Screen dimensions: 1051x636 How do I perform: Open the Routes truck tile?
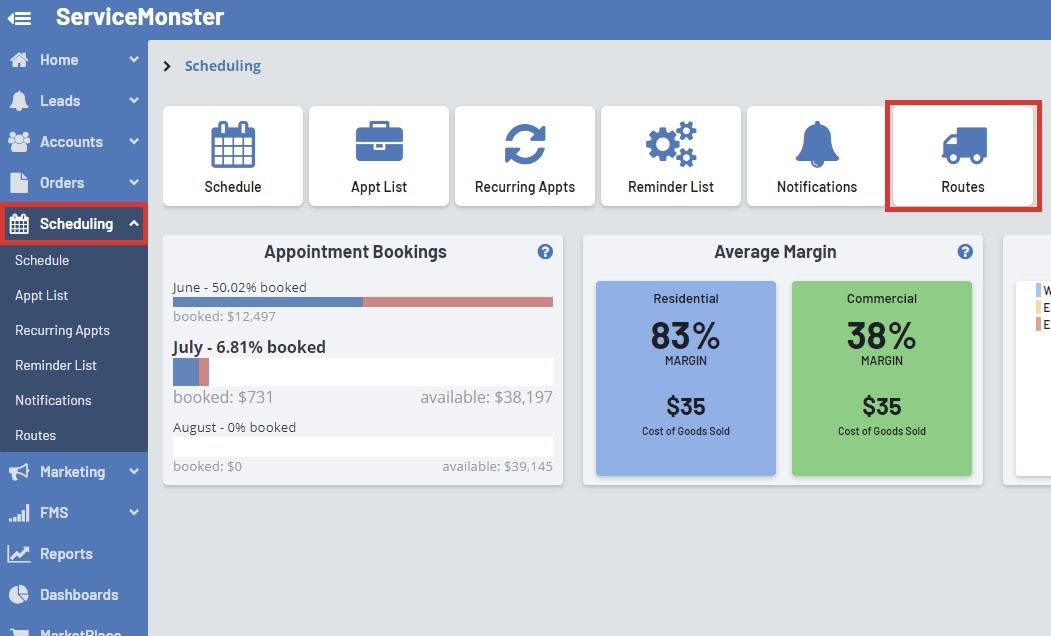pos(962,156)
